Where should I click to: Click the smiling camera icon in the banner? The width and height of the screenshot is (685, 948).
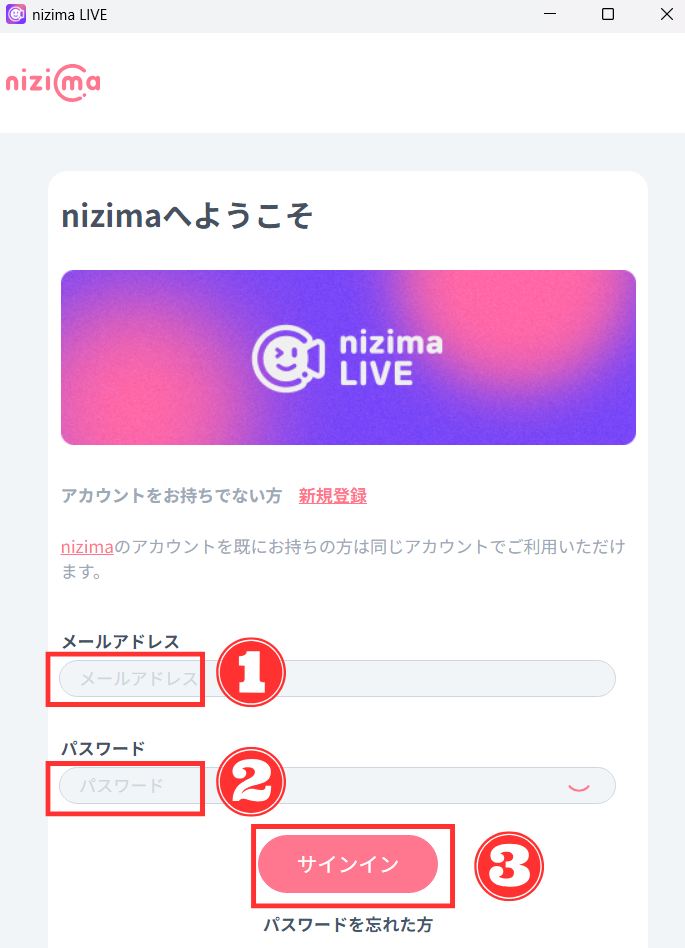coord(287,357)
